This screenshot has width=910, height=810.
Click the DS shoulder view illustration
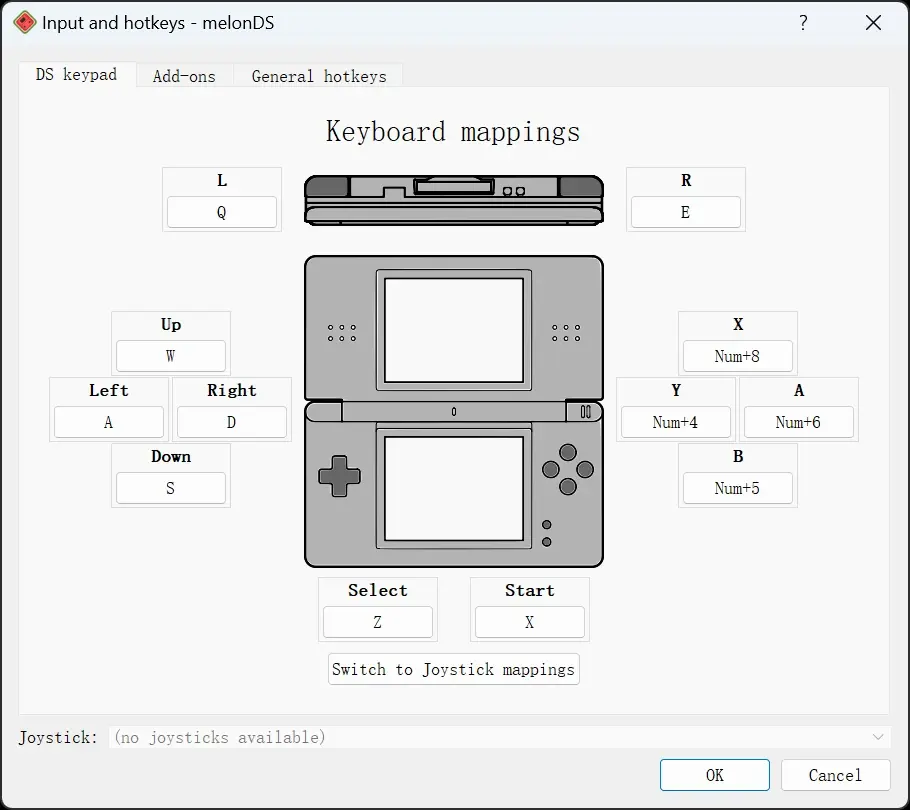(x=454, y=200)
